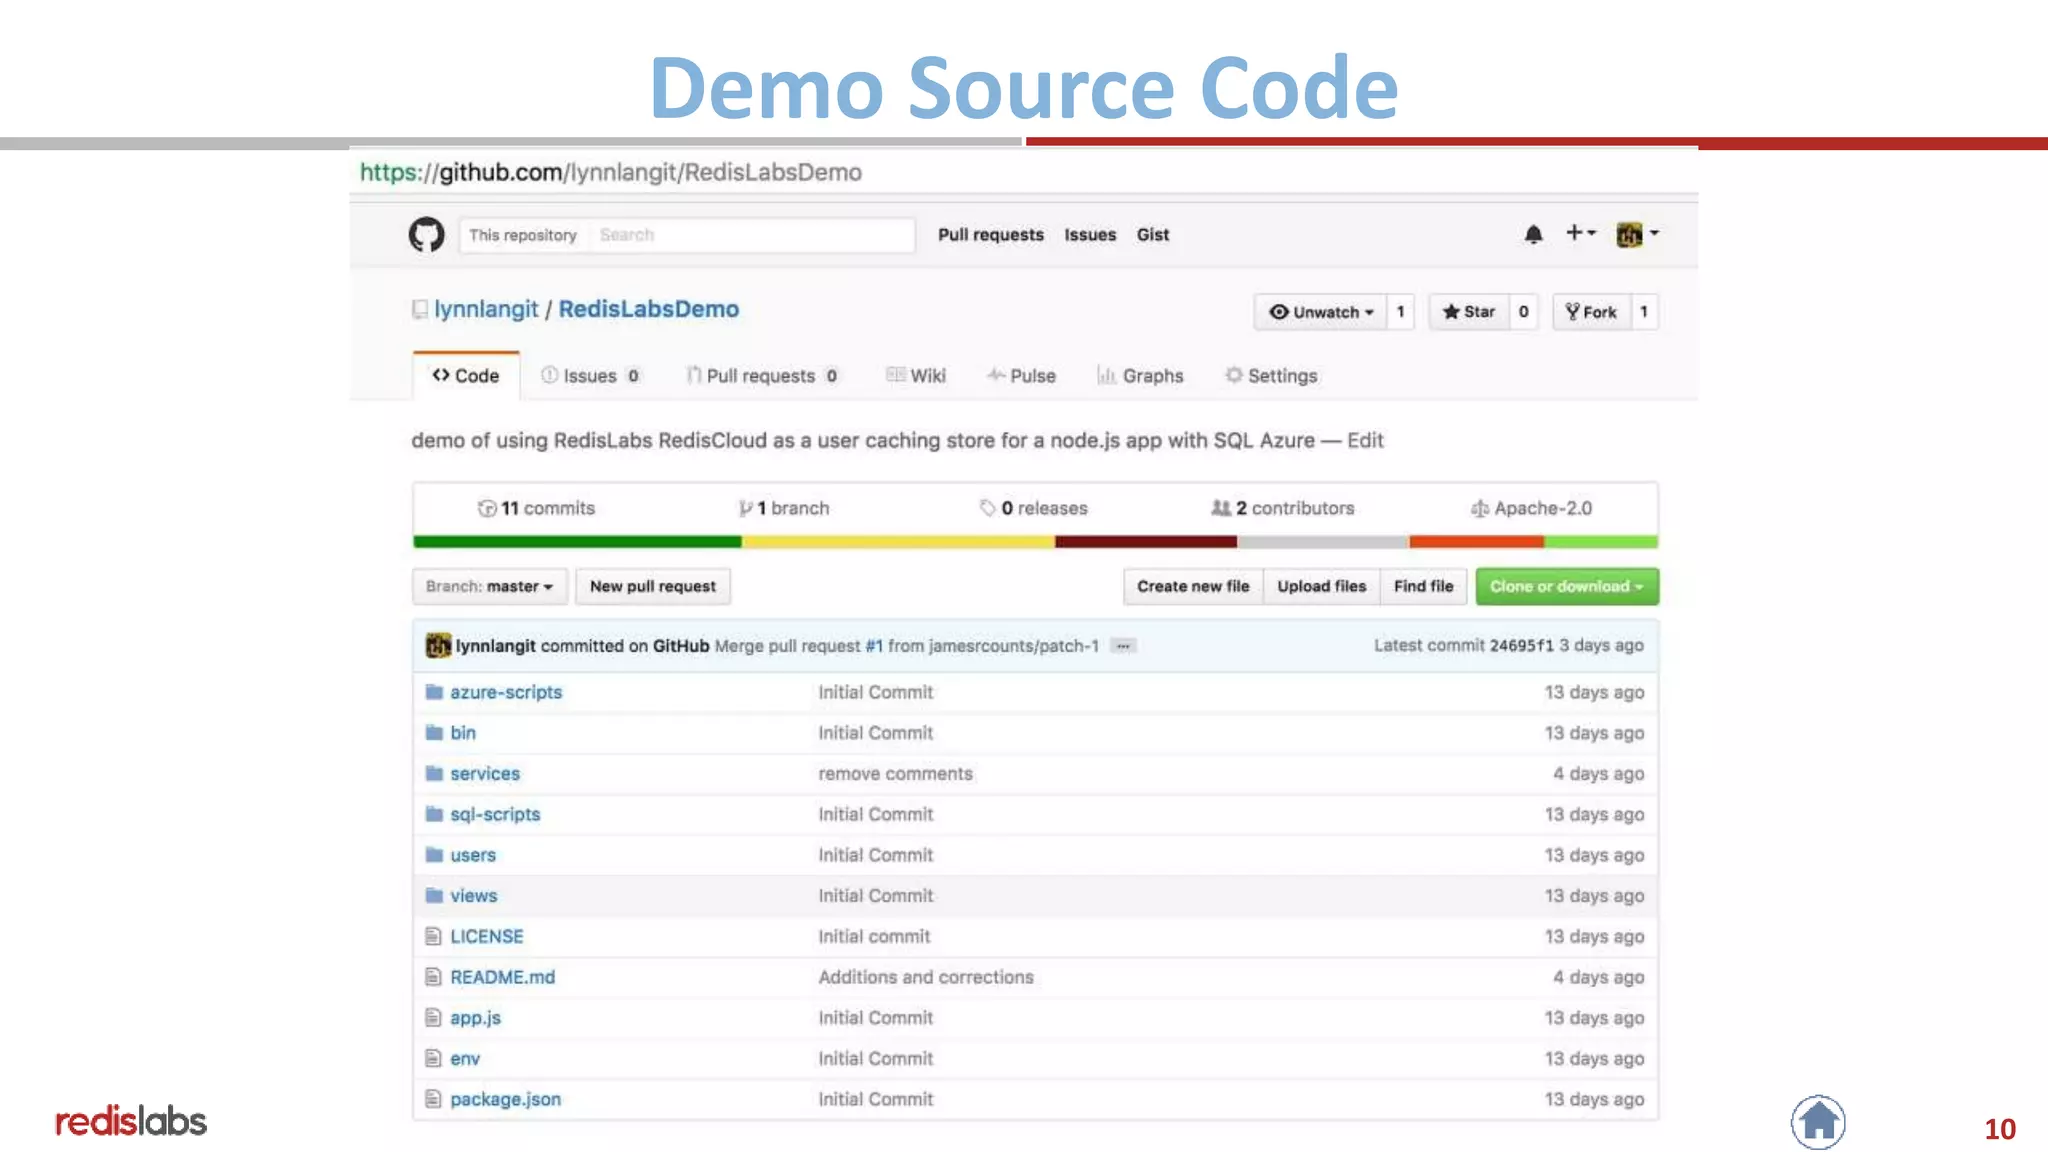Open repository Settings tab
Screen dimensions: 2048x1152
pos(1271,376)
